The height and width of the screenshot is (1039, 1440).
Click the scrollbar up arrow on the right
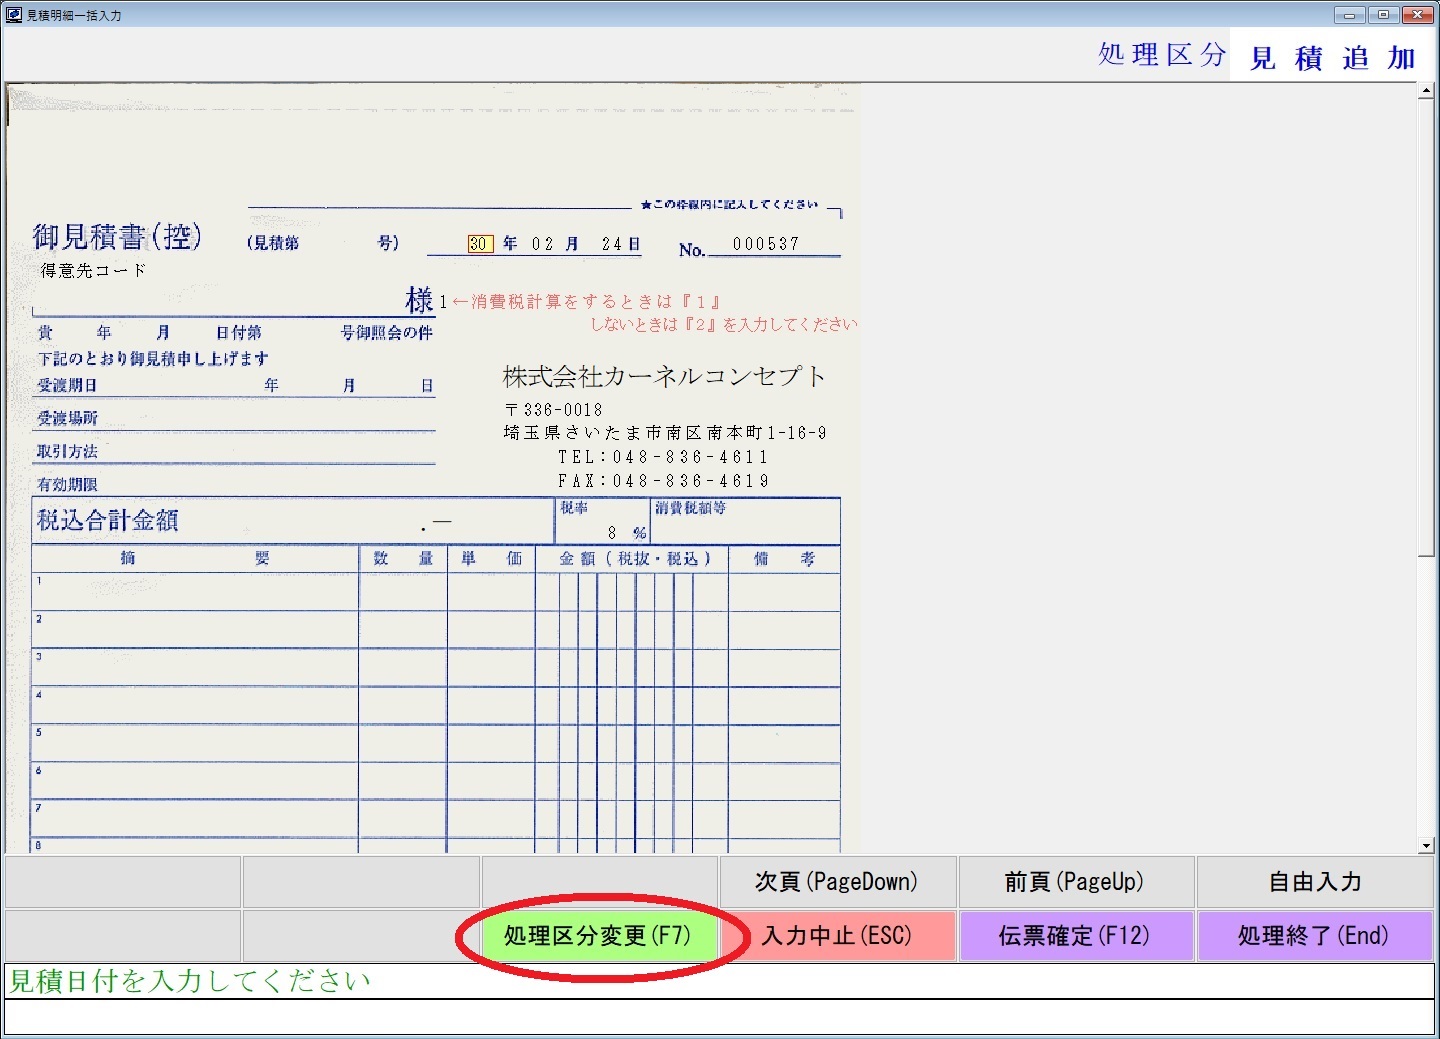coord(1424,90)
